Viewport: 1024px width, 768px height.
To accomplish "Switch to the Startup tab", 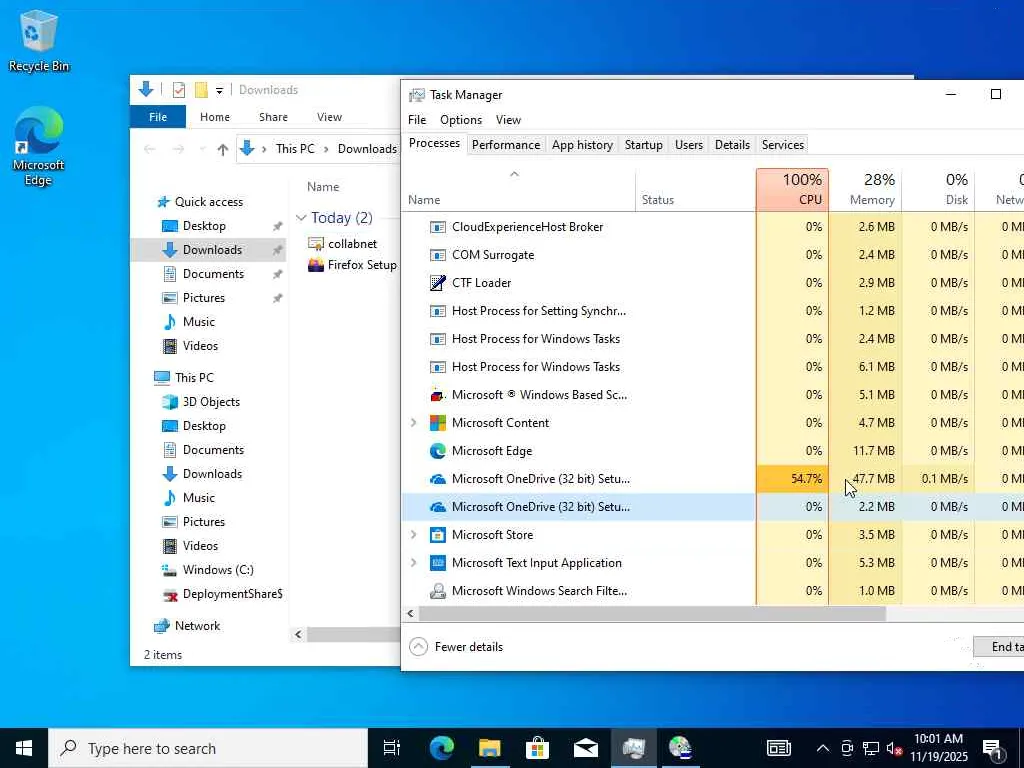I will pos(643,145).
